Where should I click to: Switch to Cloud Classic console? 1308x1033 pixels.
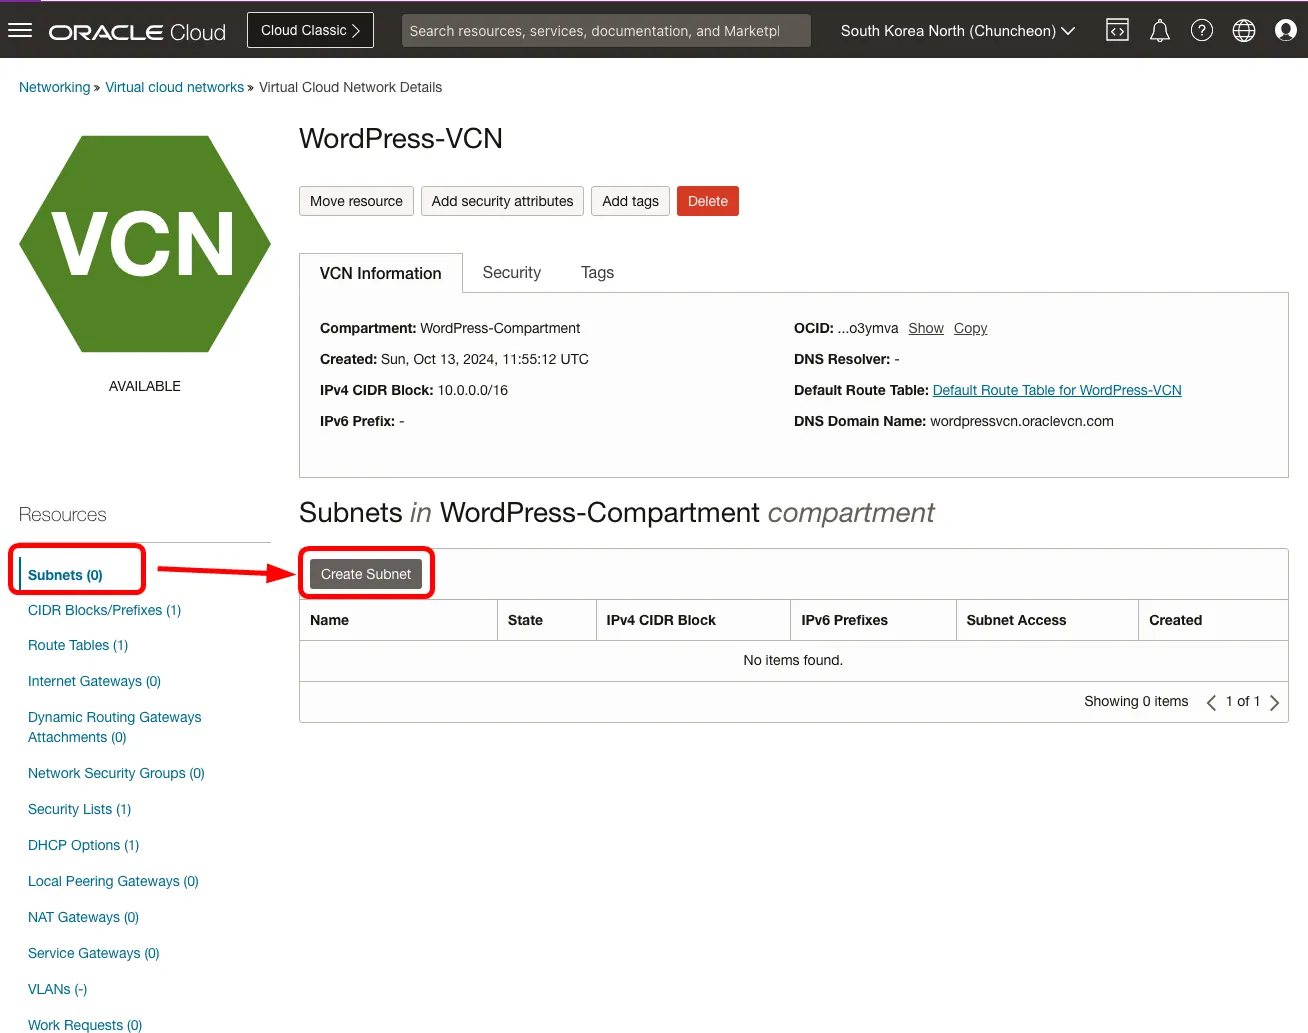[310, 30]
